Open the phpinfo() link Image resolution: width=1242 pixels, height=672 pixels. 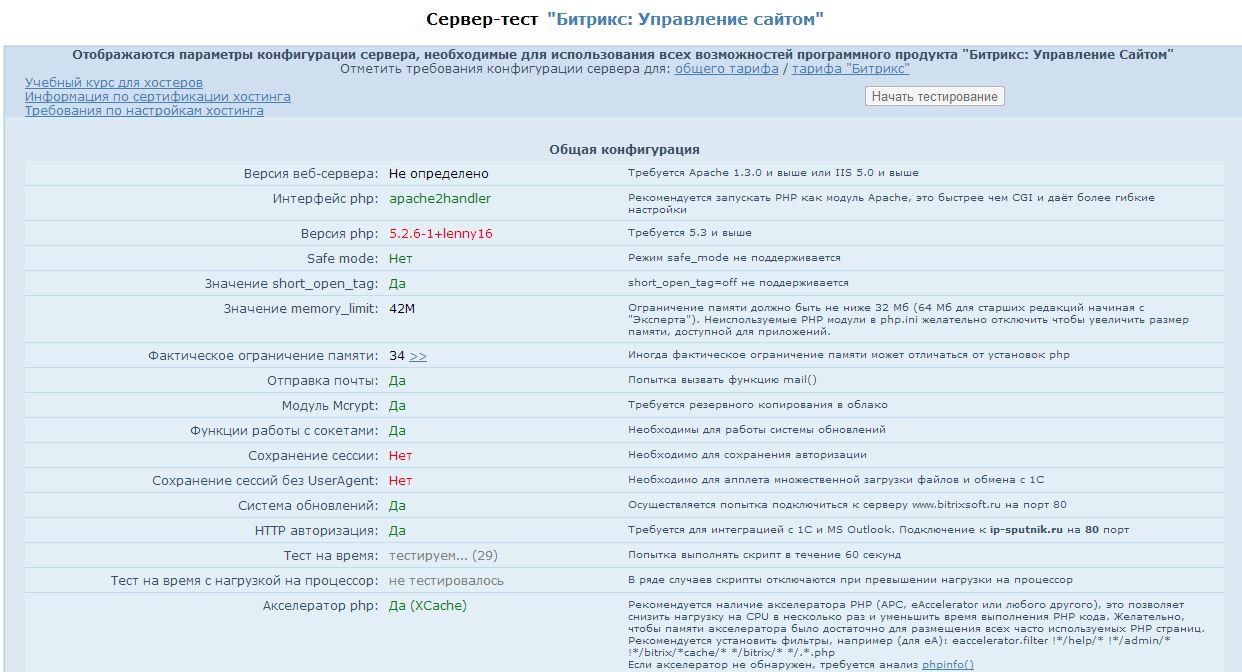947,664
